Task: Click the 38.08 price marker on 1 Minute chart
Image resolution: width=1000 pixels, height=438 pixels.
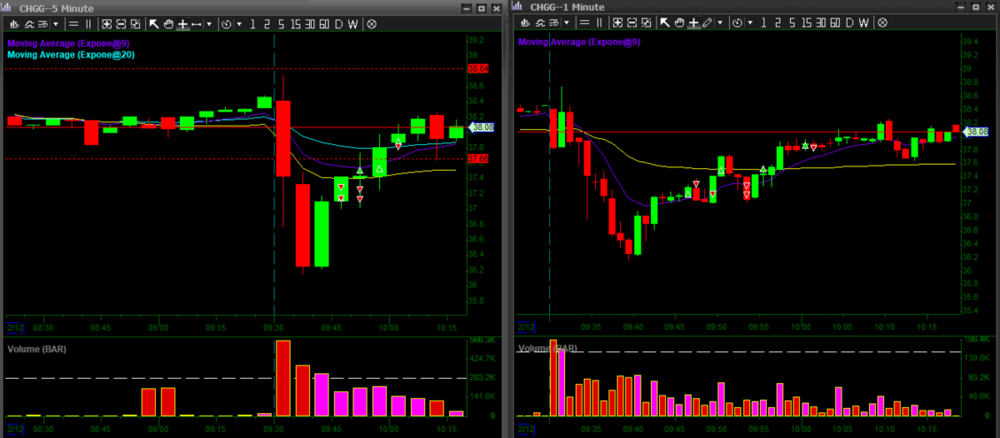Action: pyautogui.click(x=975, y=133)
